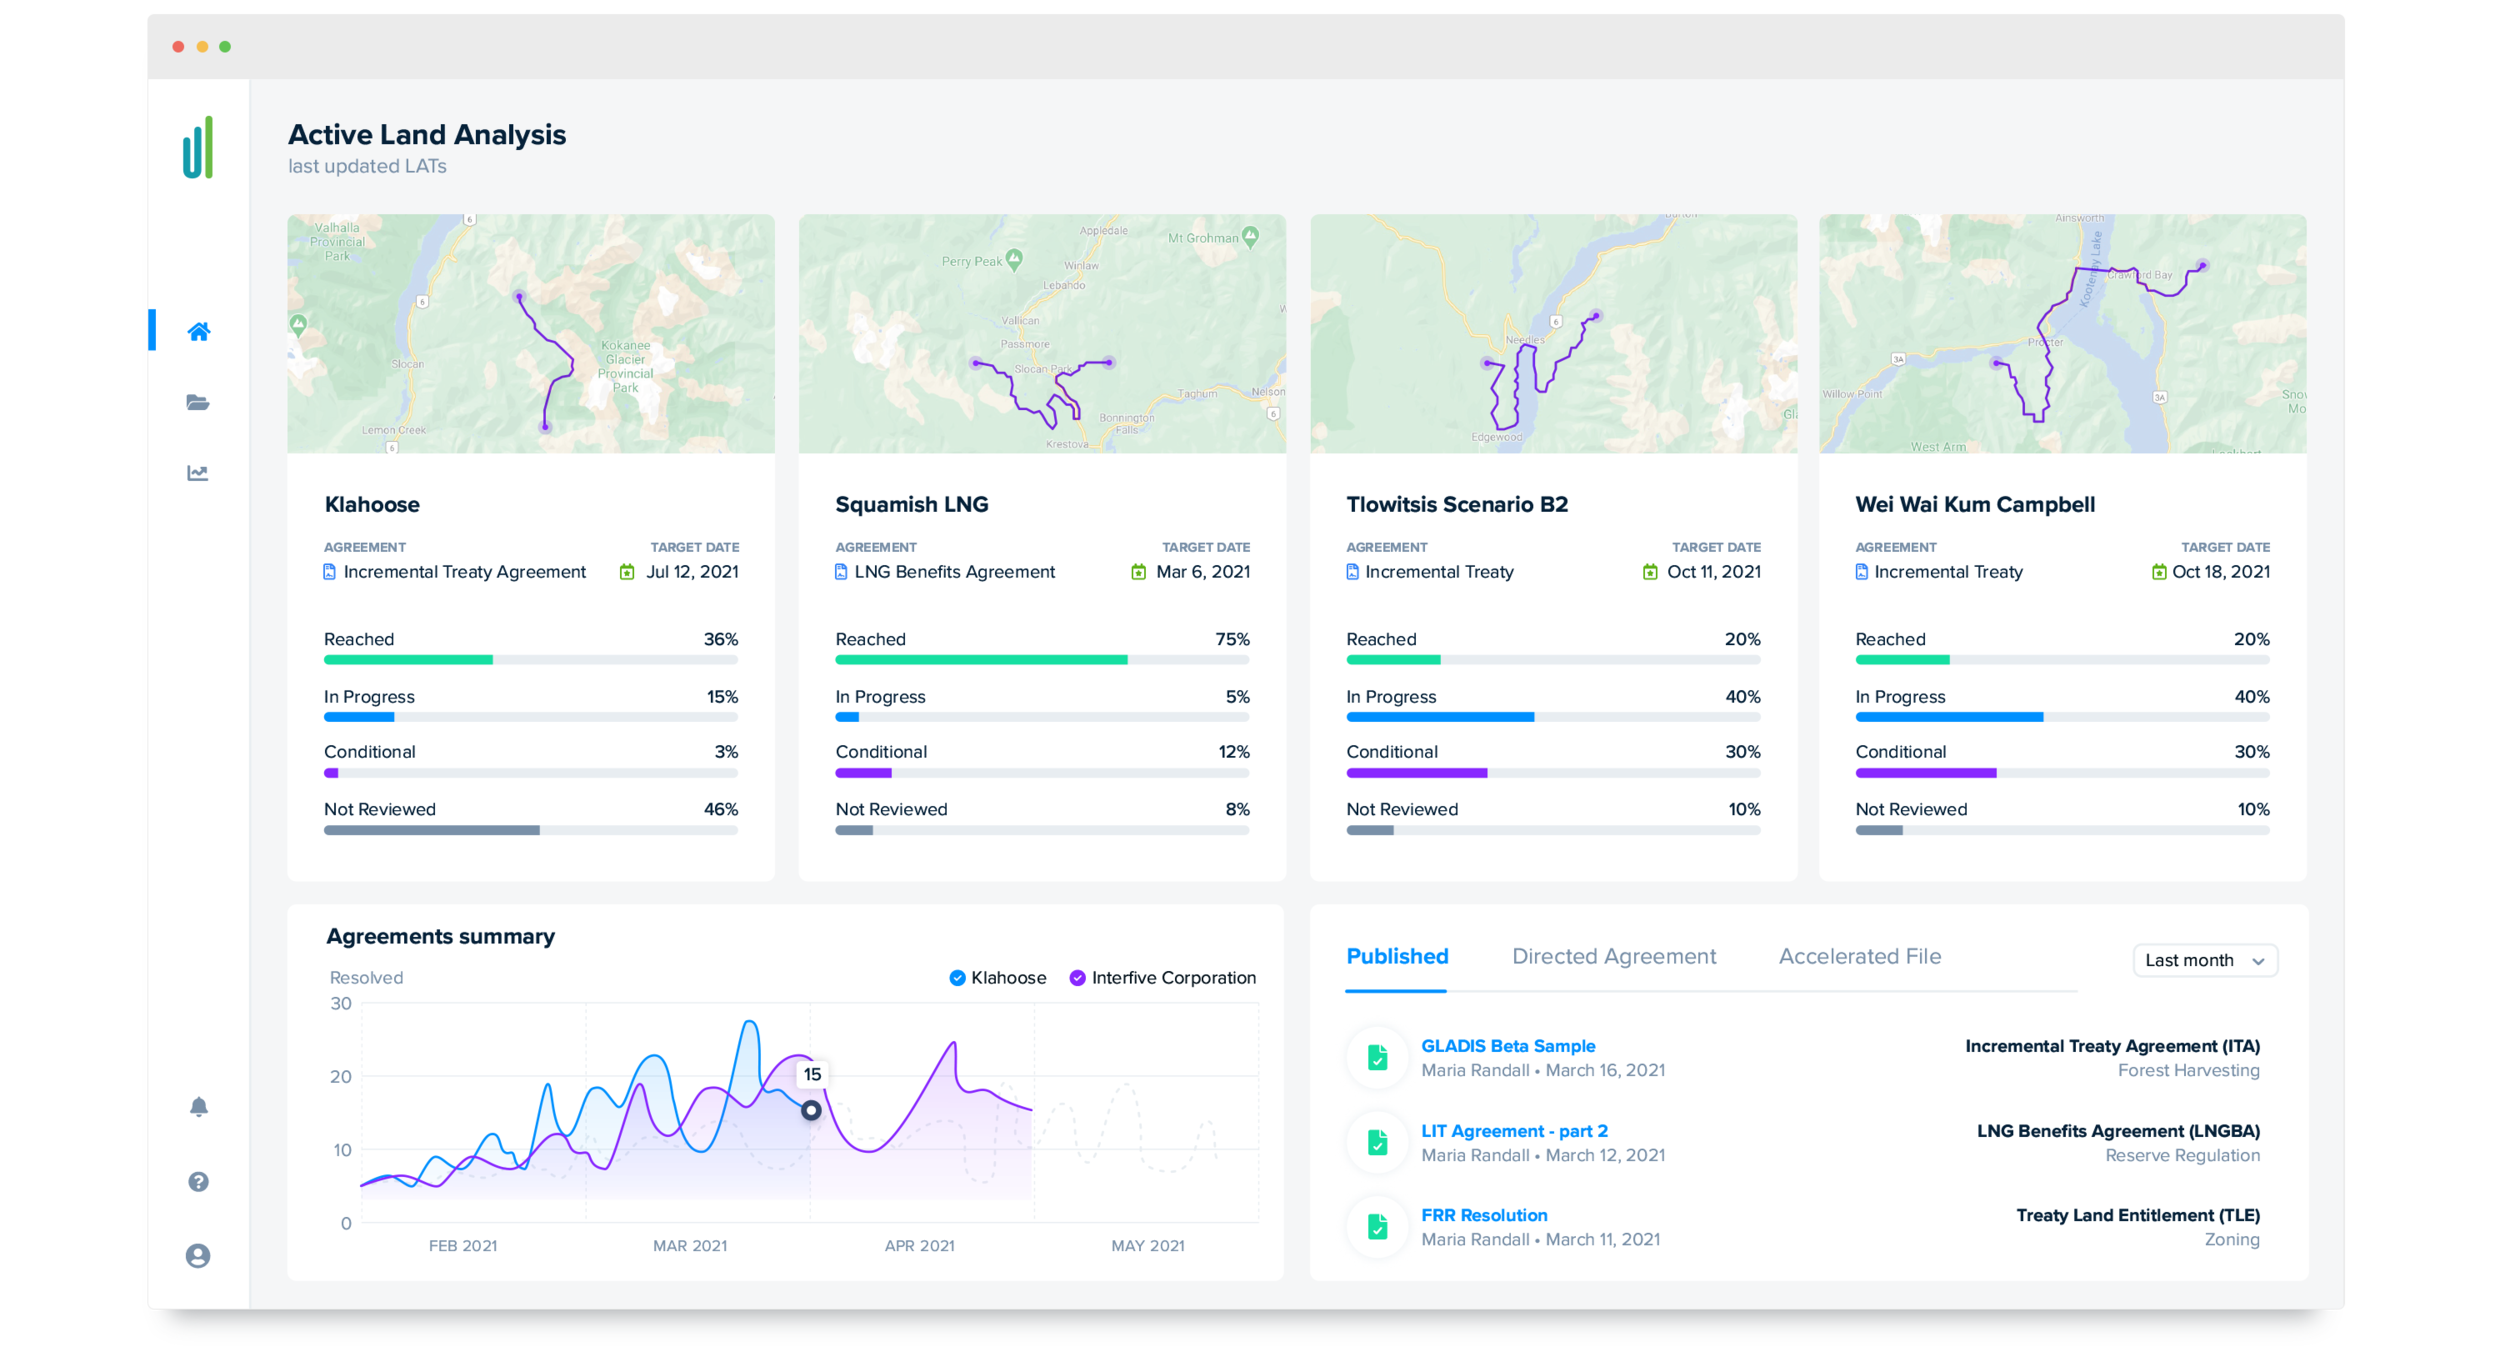This screenshot has width=2500, height=1347.
Task: Toggle the Klahoose series in chart legend
Action: (997, 977)
